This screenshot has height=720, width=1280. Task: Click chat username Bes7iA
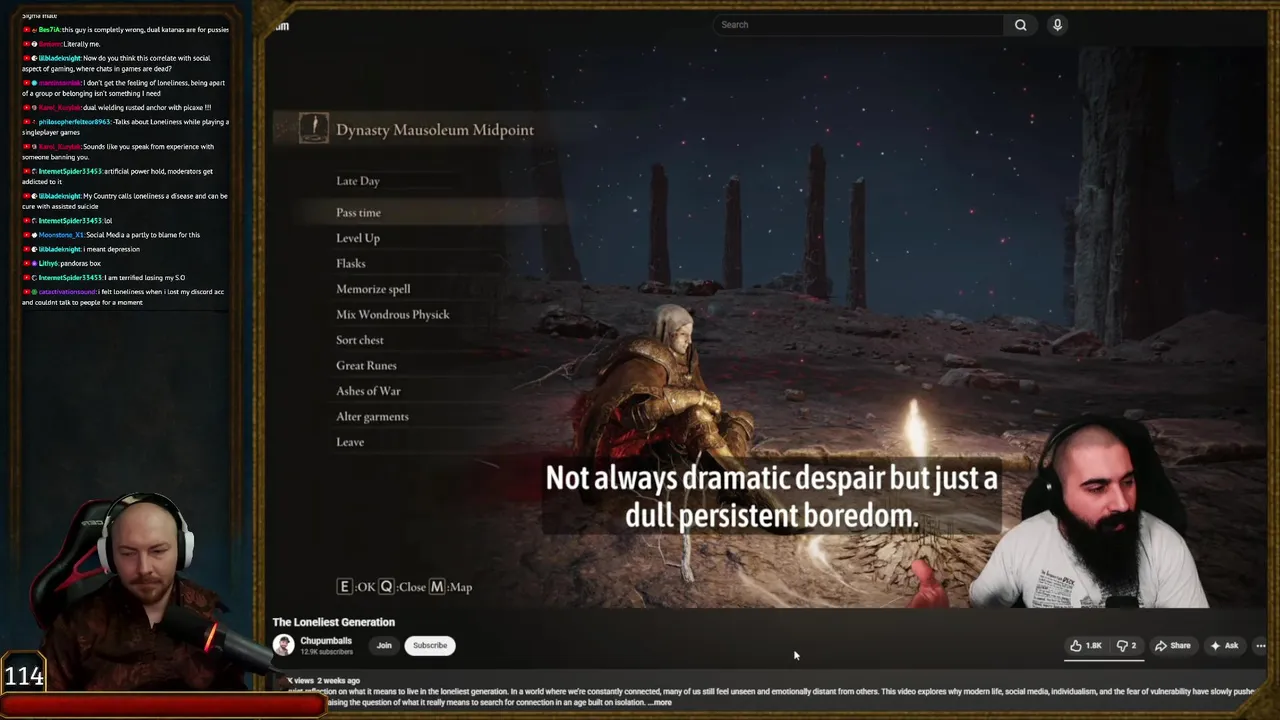pyautogui.click(x=49, y=30)
